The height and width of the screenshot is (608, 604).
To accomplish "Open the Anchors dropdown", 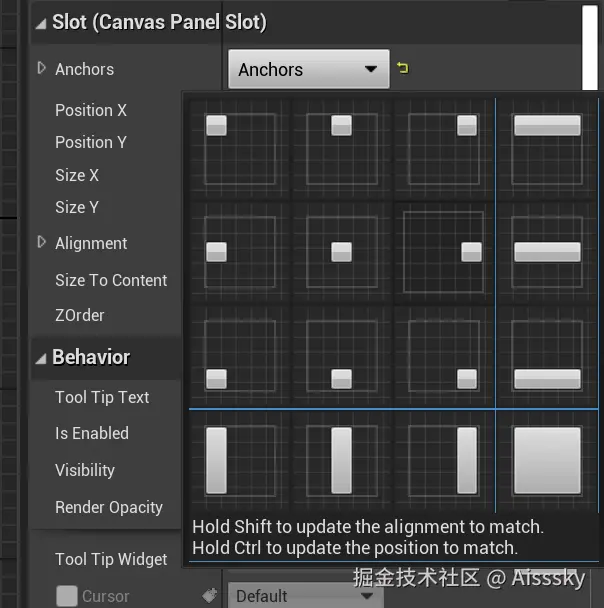I will pos(307,70).
